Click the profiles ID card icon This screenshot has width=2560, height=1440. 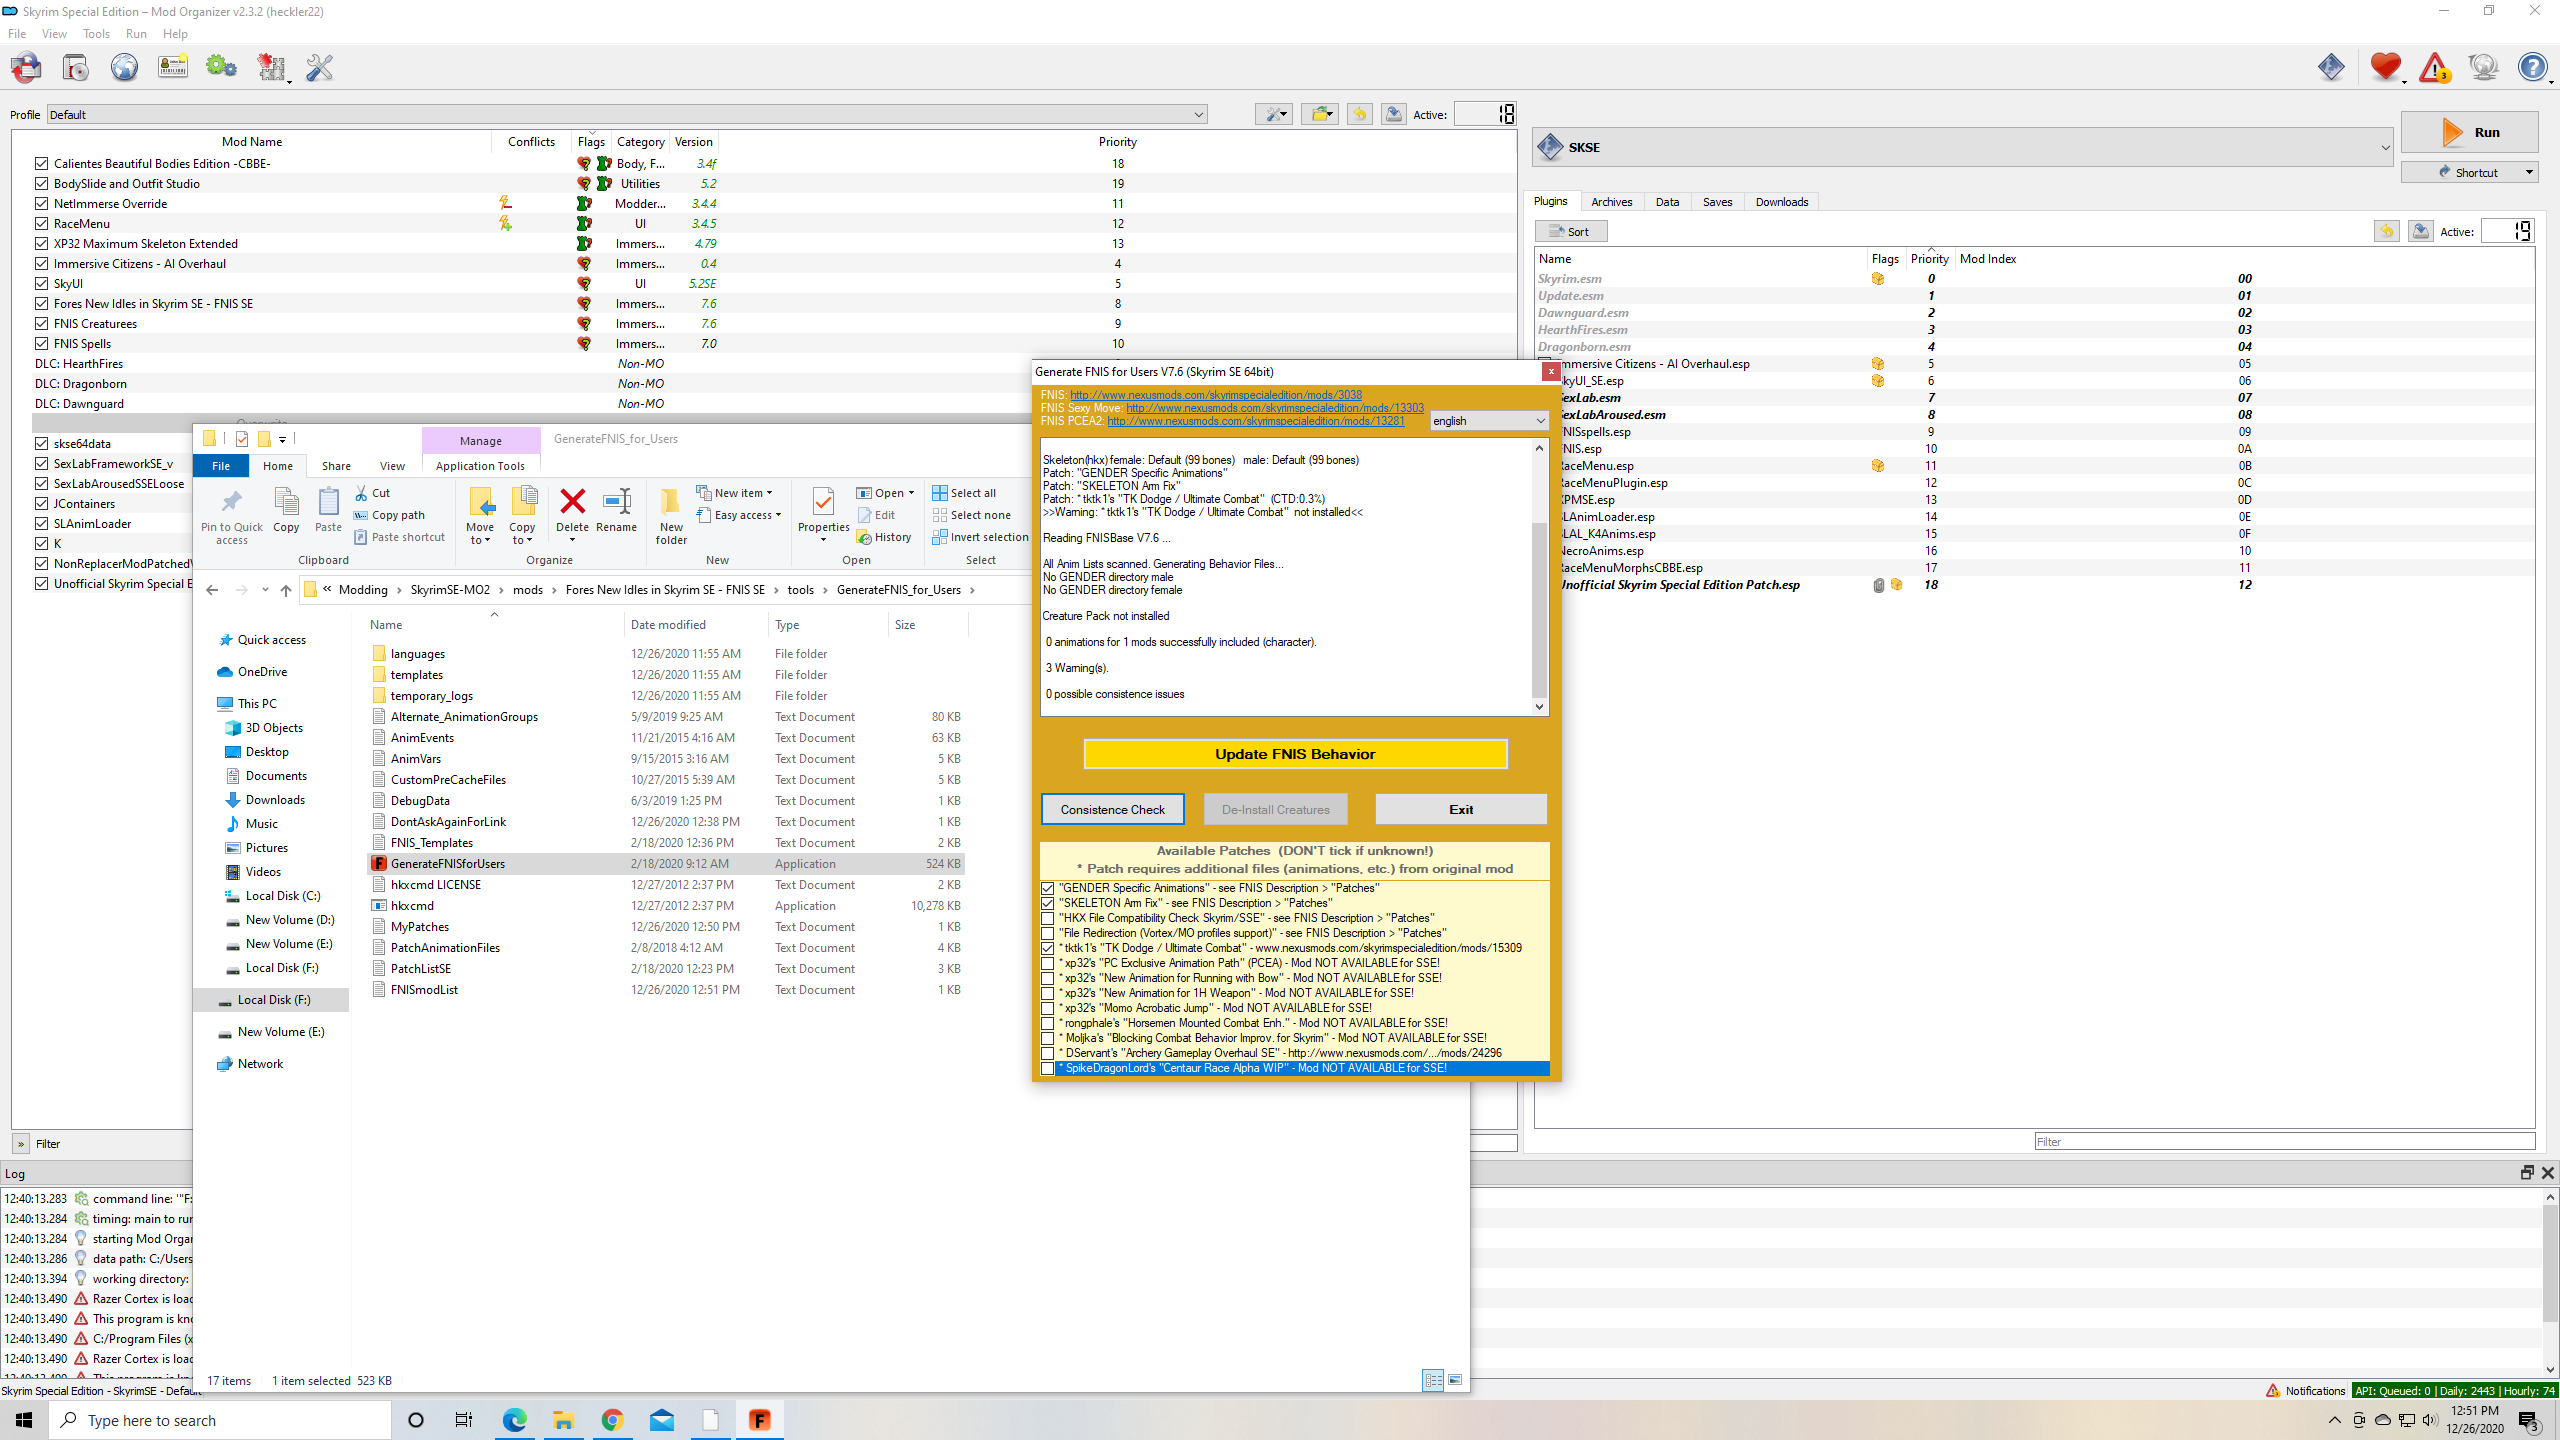pyautogui.click(x=173, y=67)
